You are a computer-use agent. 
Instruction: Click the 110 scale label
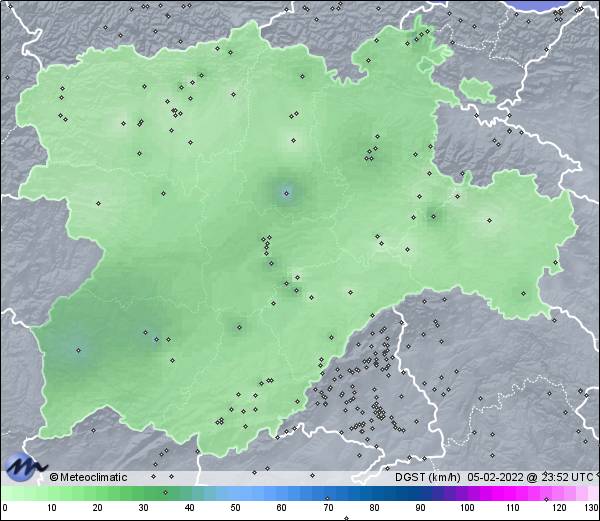(513, 508)
